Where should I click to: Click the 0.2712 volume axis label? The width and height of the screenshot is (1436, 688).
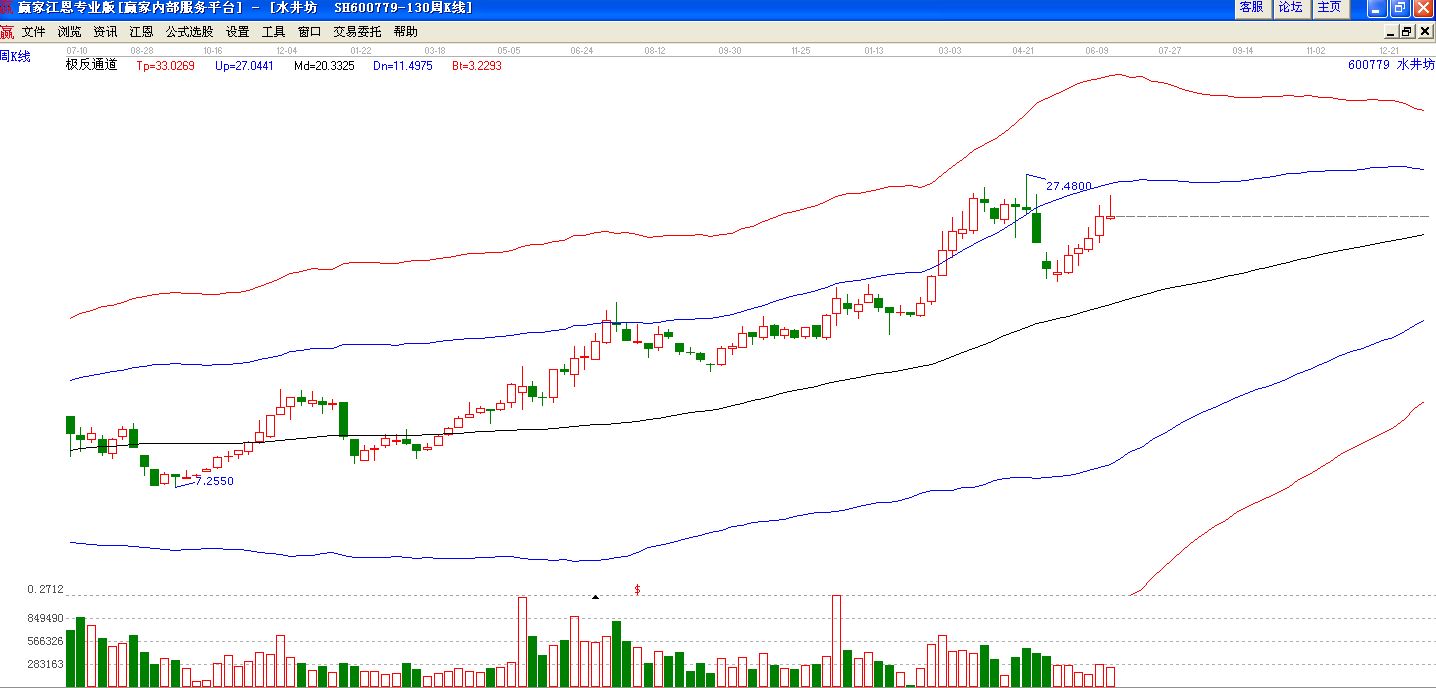click(x=46, y=590)
